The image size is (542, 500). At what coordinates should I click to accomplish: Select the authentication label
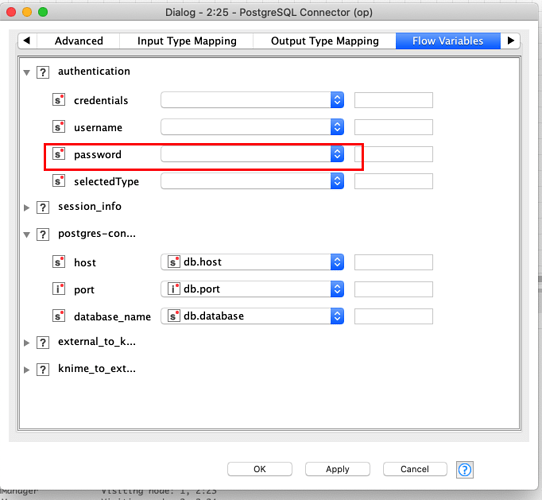pos(94,71)
